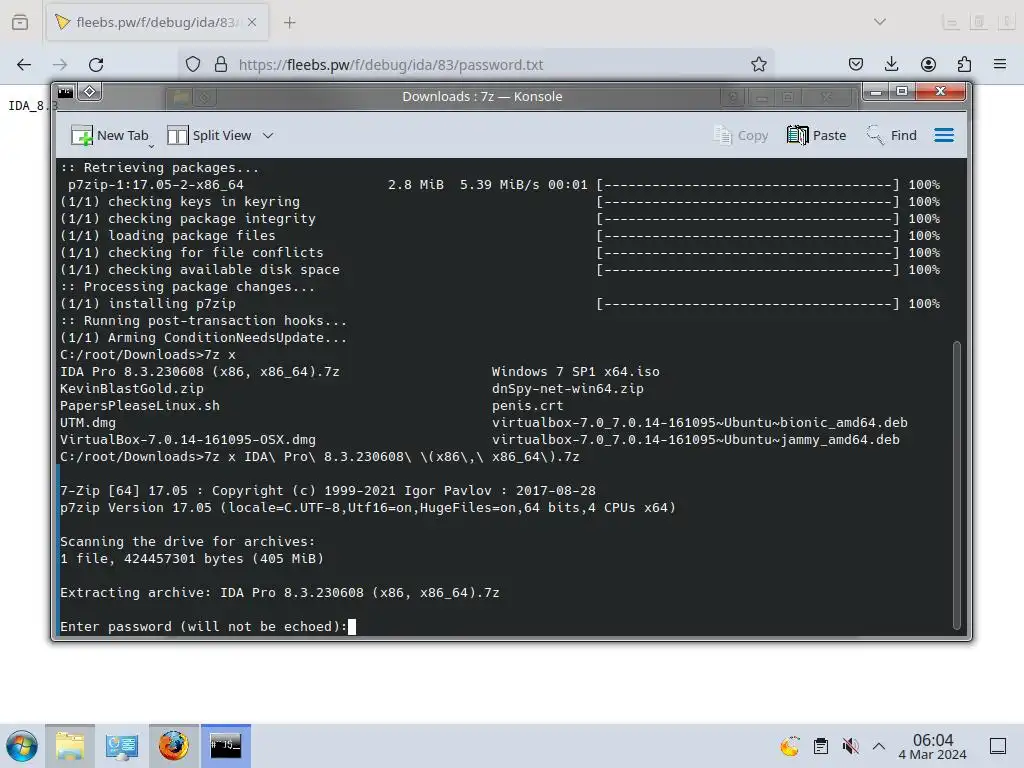Viewport: 1024px width, 768px height.
Task: Open the Konsole hamburger menu
Action: tap(944, 135)
